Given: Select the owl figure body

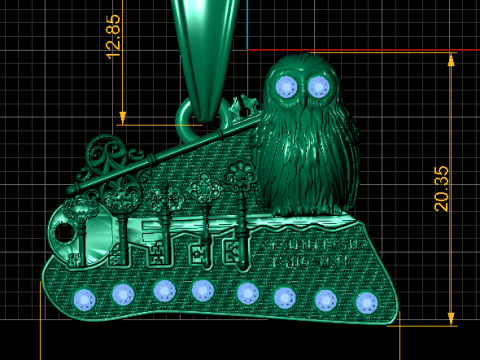Looking at the screenshot, I should (x=306, y=134).
